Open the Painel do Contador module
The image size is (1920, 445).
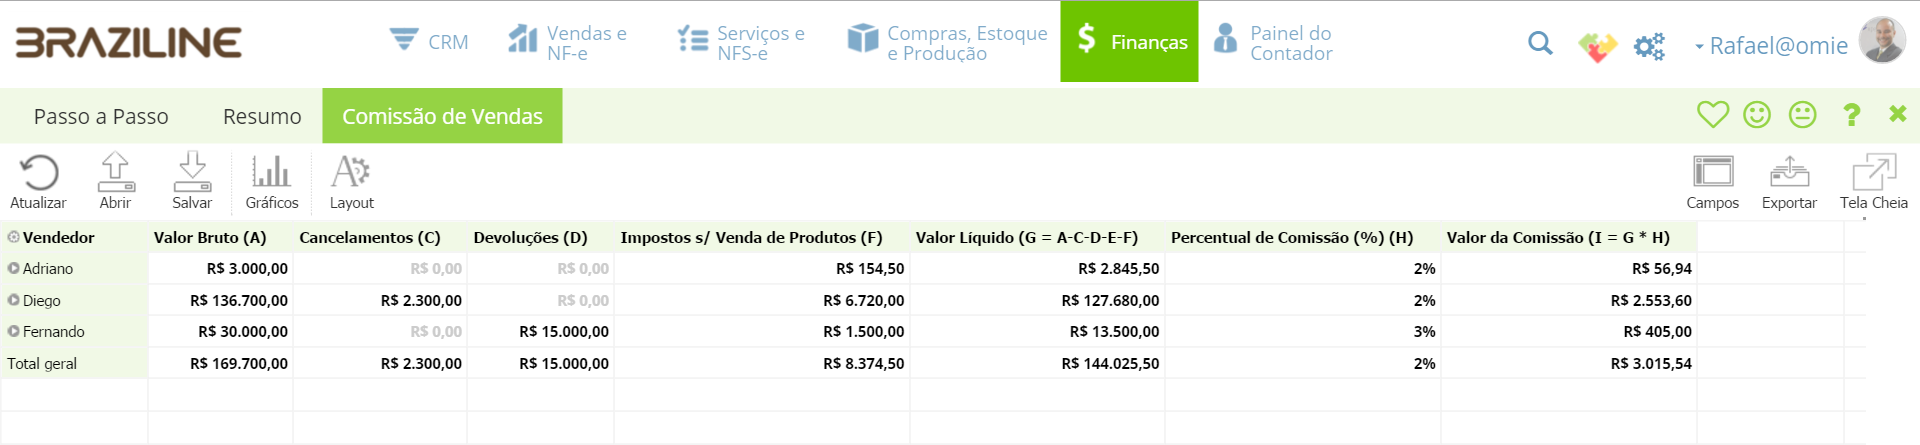pyautogui.click(x=1273, y=43)
